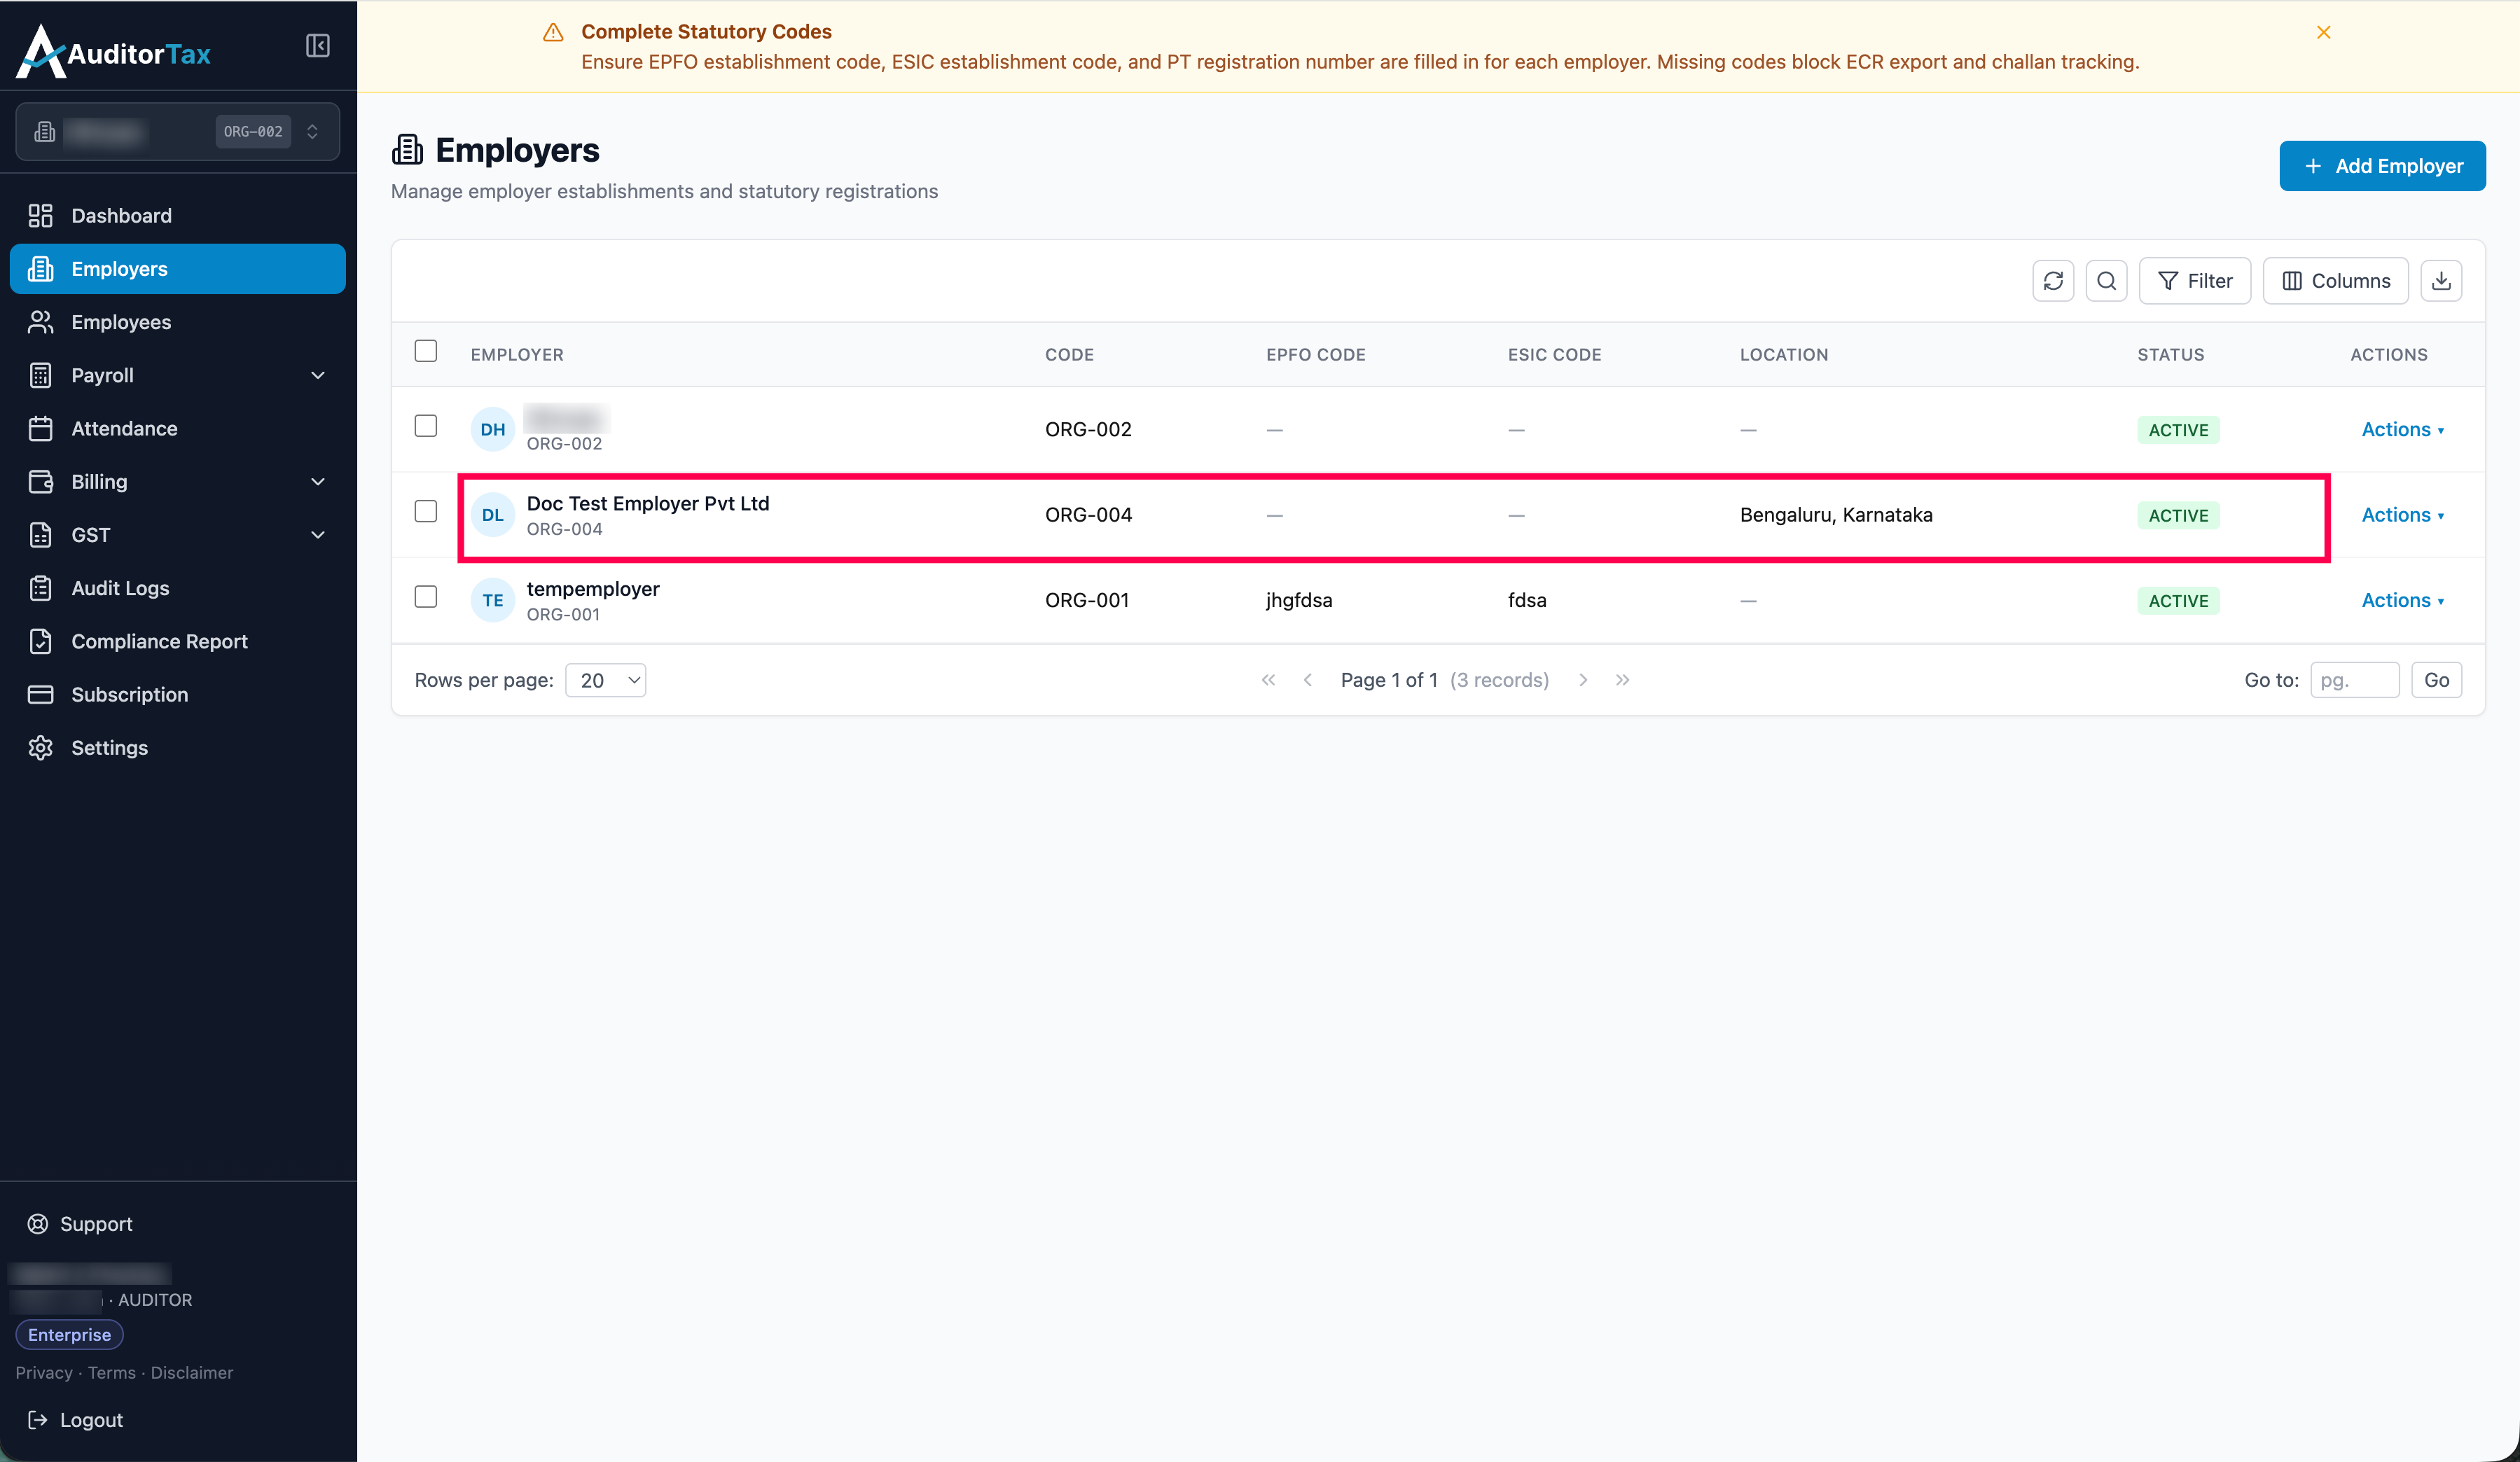Open the Filter button
2520x1462 pixels.
click(x=2195, y=281)
